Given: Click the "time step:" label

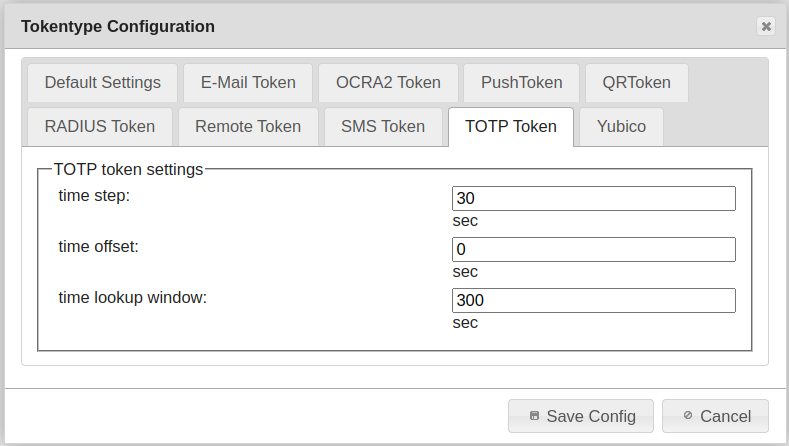Looking at the screenshot, I should click(x=95, y=195).
